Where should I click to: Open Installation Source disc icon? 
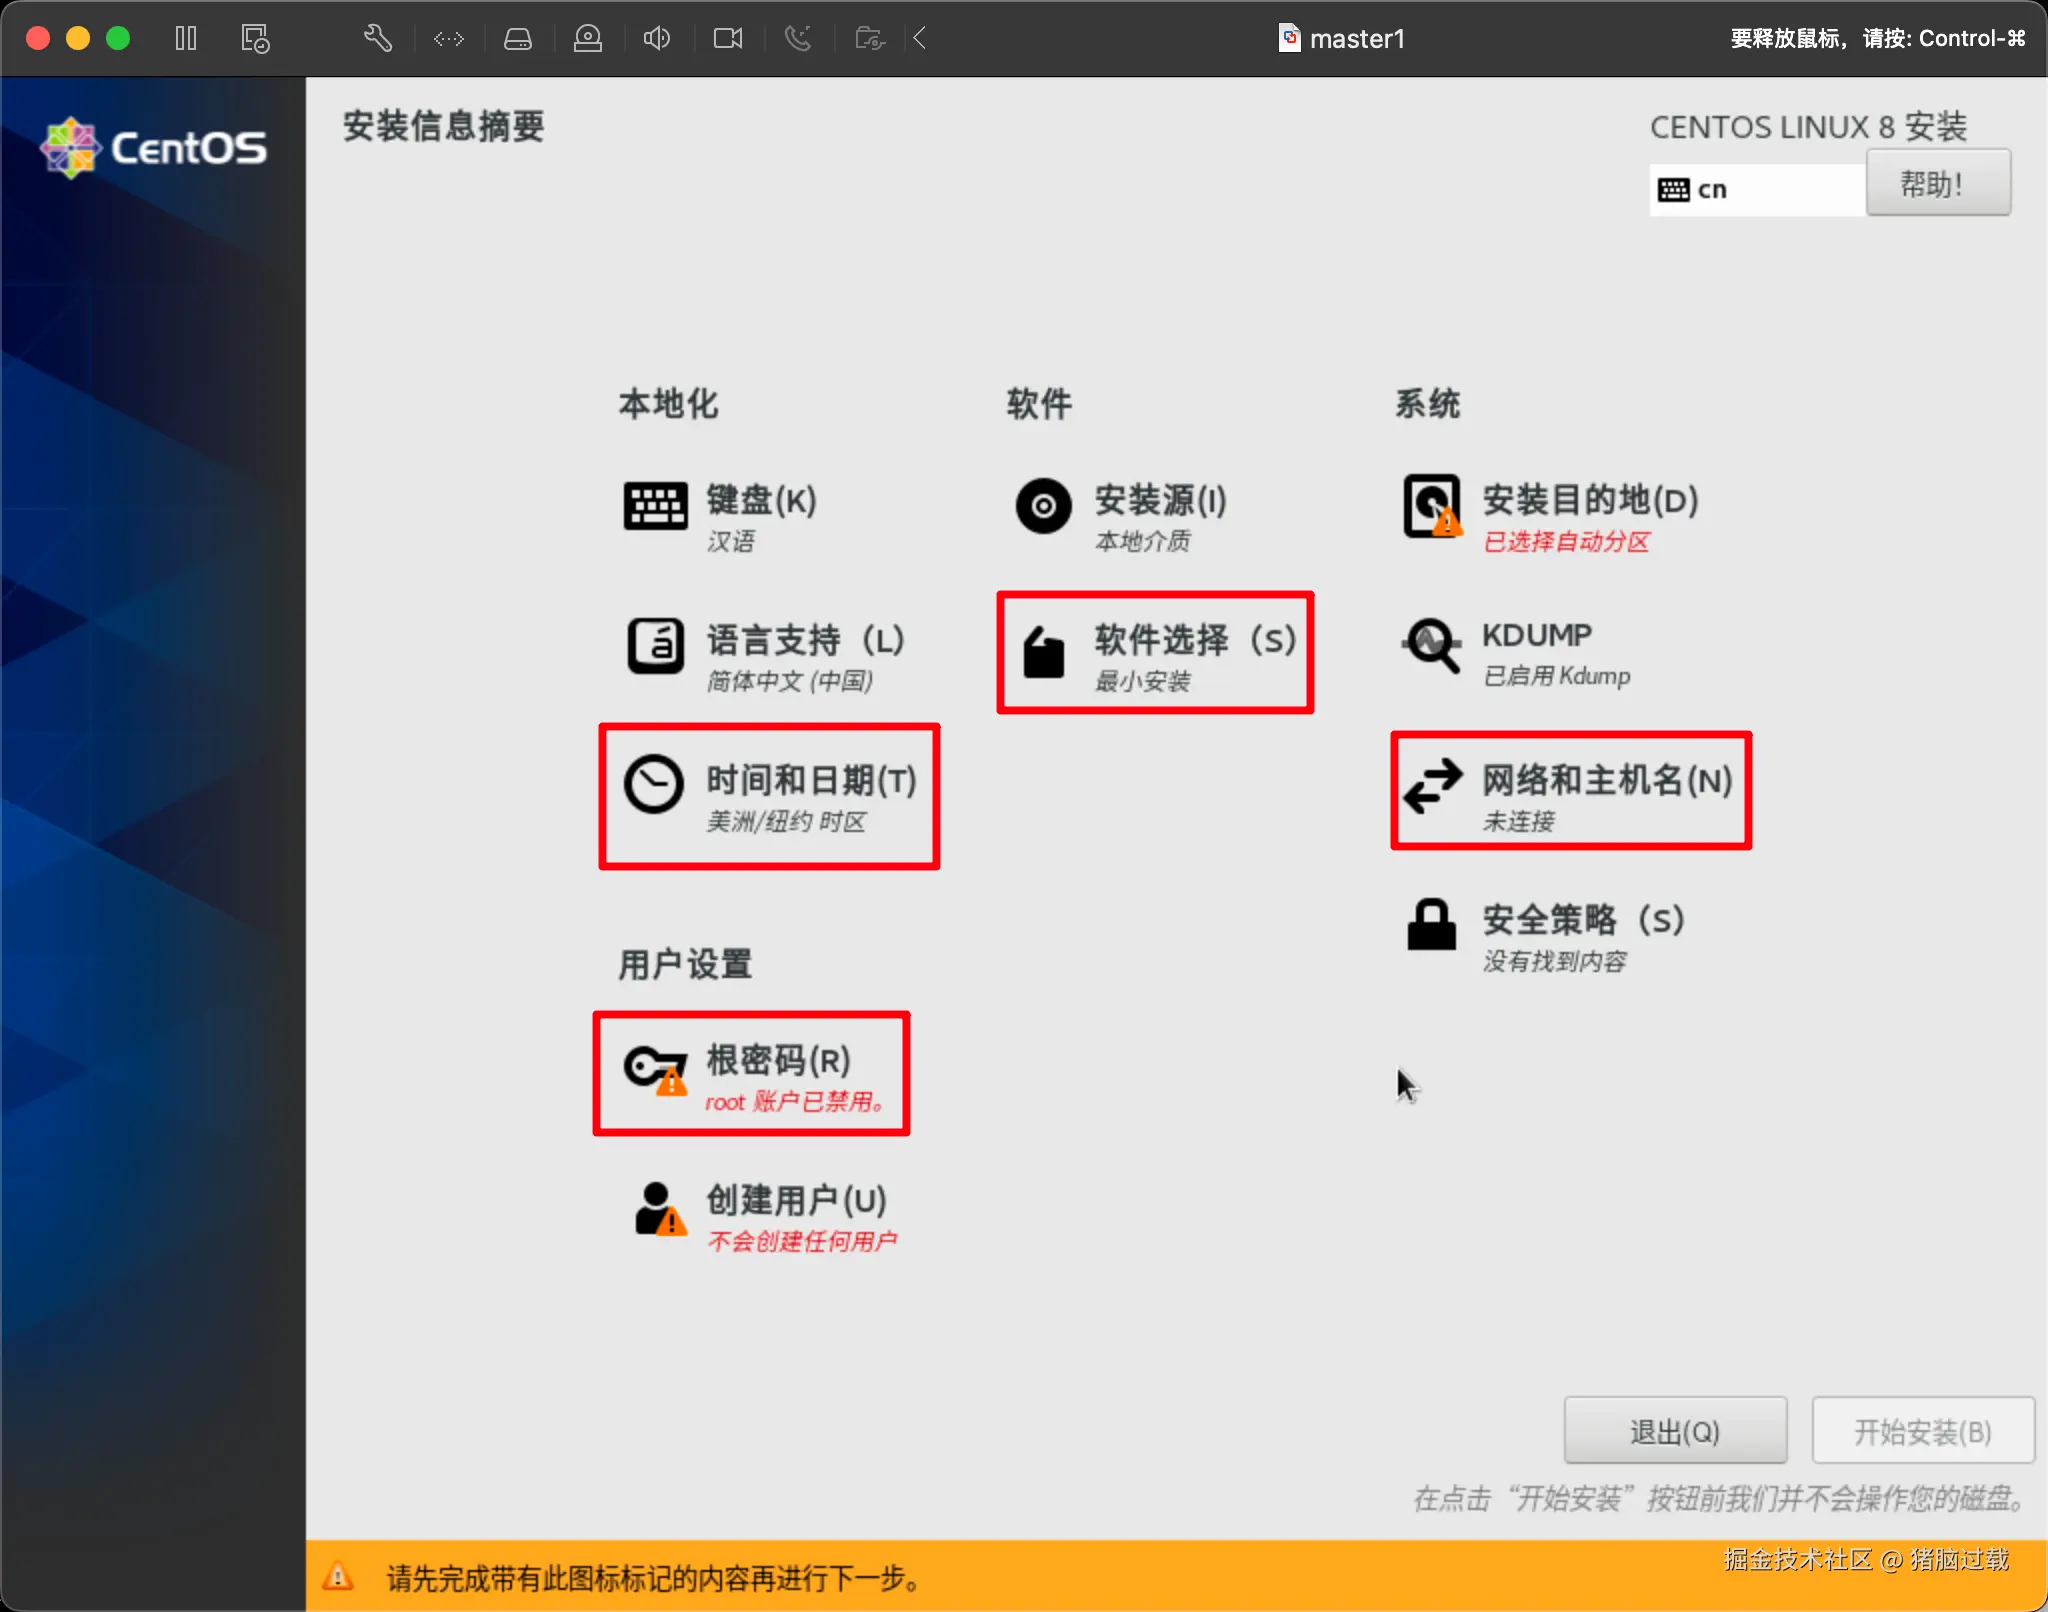pos(1043,505)
